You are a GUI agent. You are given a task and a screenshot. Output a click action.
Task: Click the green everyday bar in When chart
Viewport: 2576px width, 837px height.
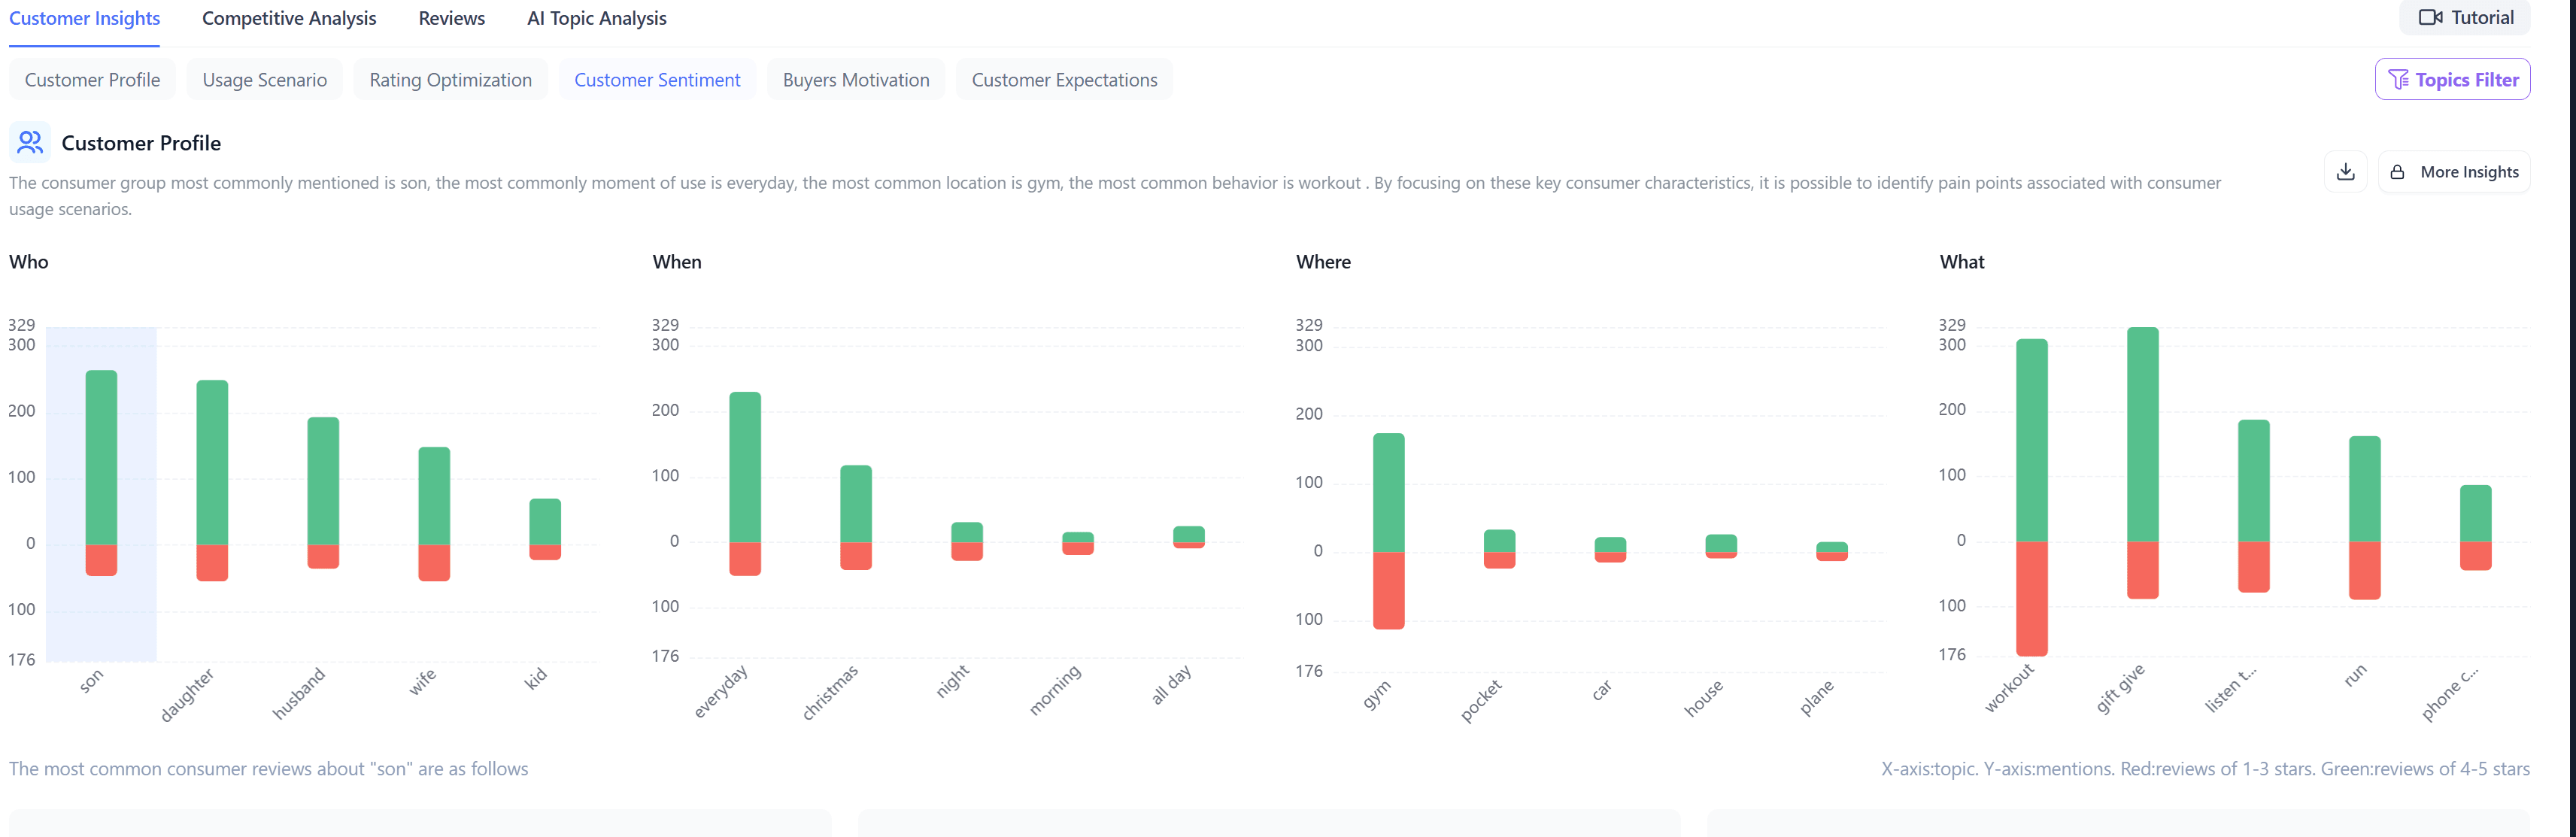tap(745, 467)
